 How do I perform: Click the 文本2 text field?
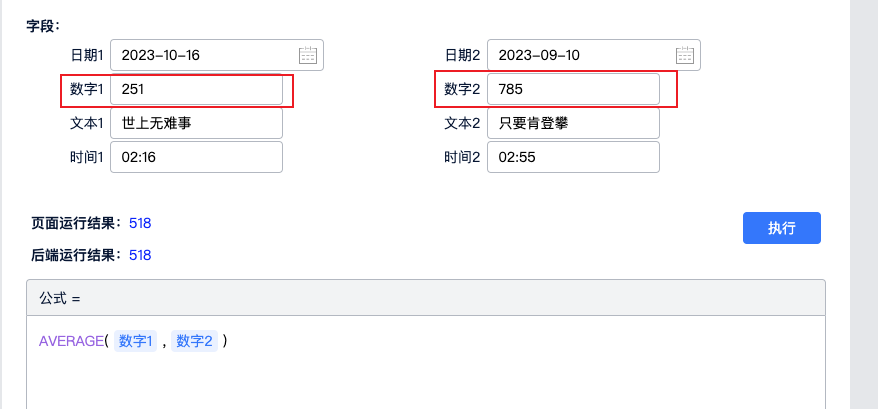coord(572,123)
